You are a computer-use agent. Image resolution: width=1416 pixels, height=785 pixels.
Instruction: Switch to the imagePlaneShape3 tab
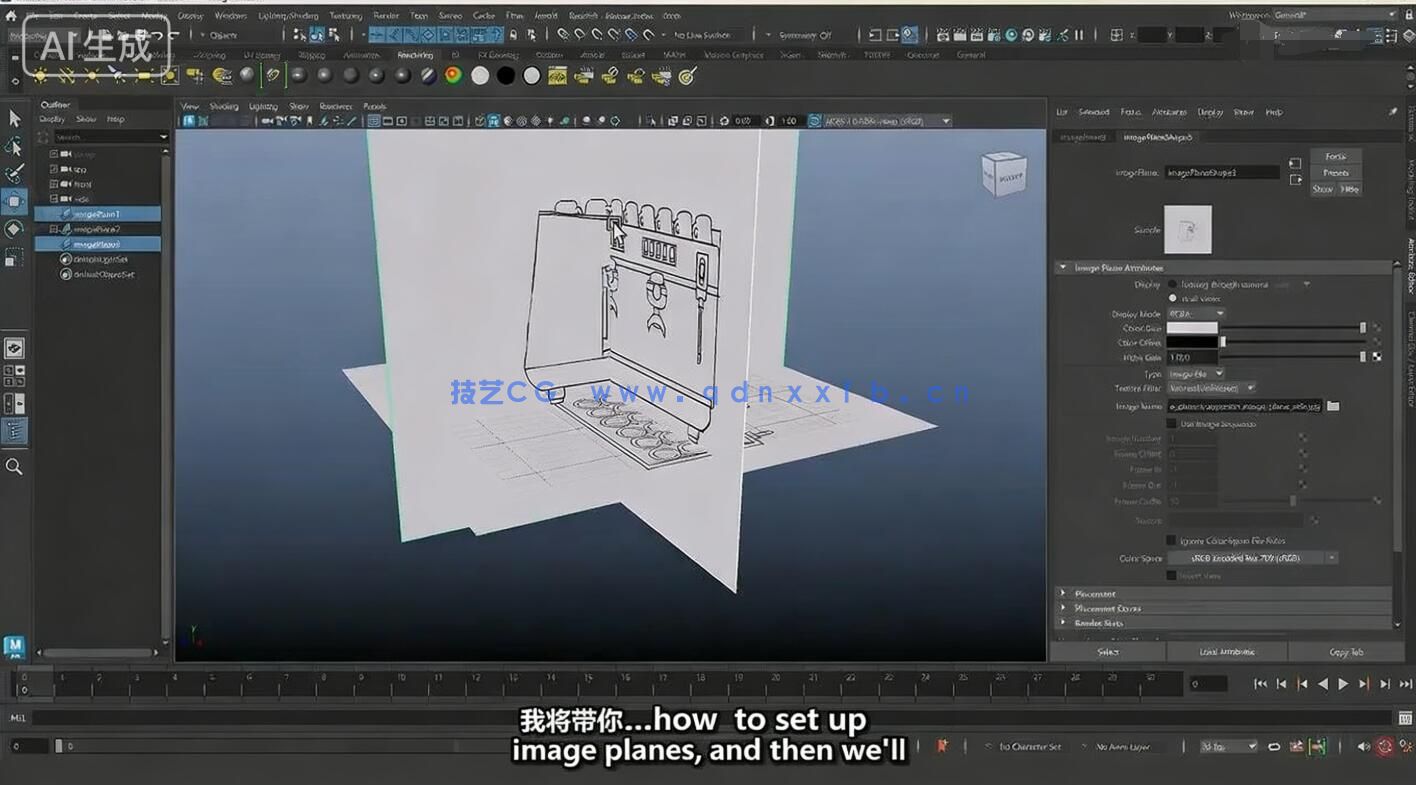pos(1158,136)
